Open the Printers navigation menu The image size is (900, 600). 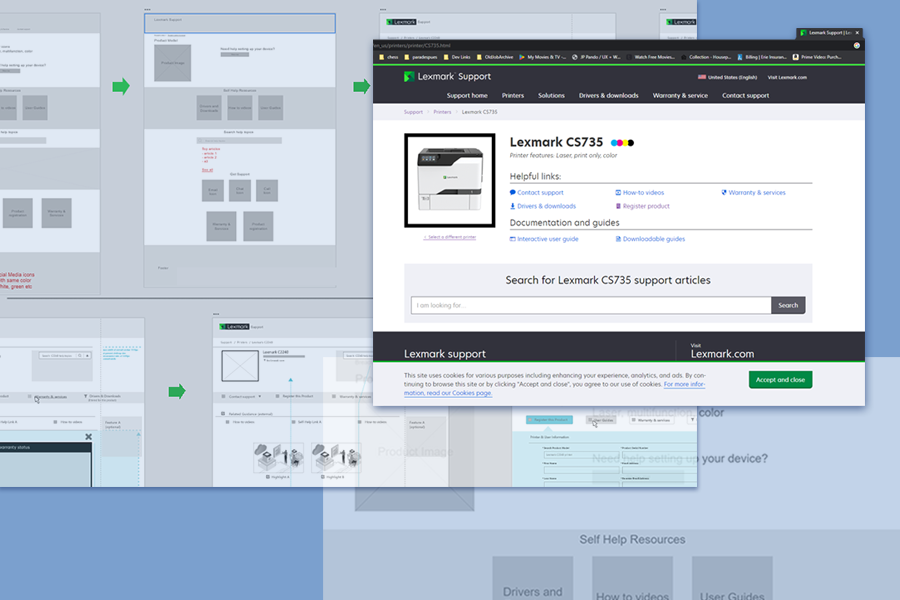pyautogui.click(x=513, y=96)
